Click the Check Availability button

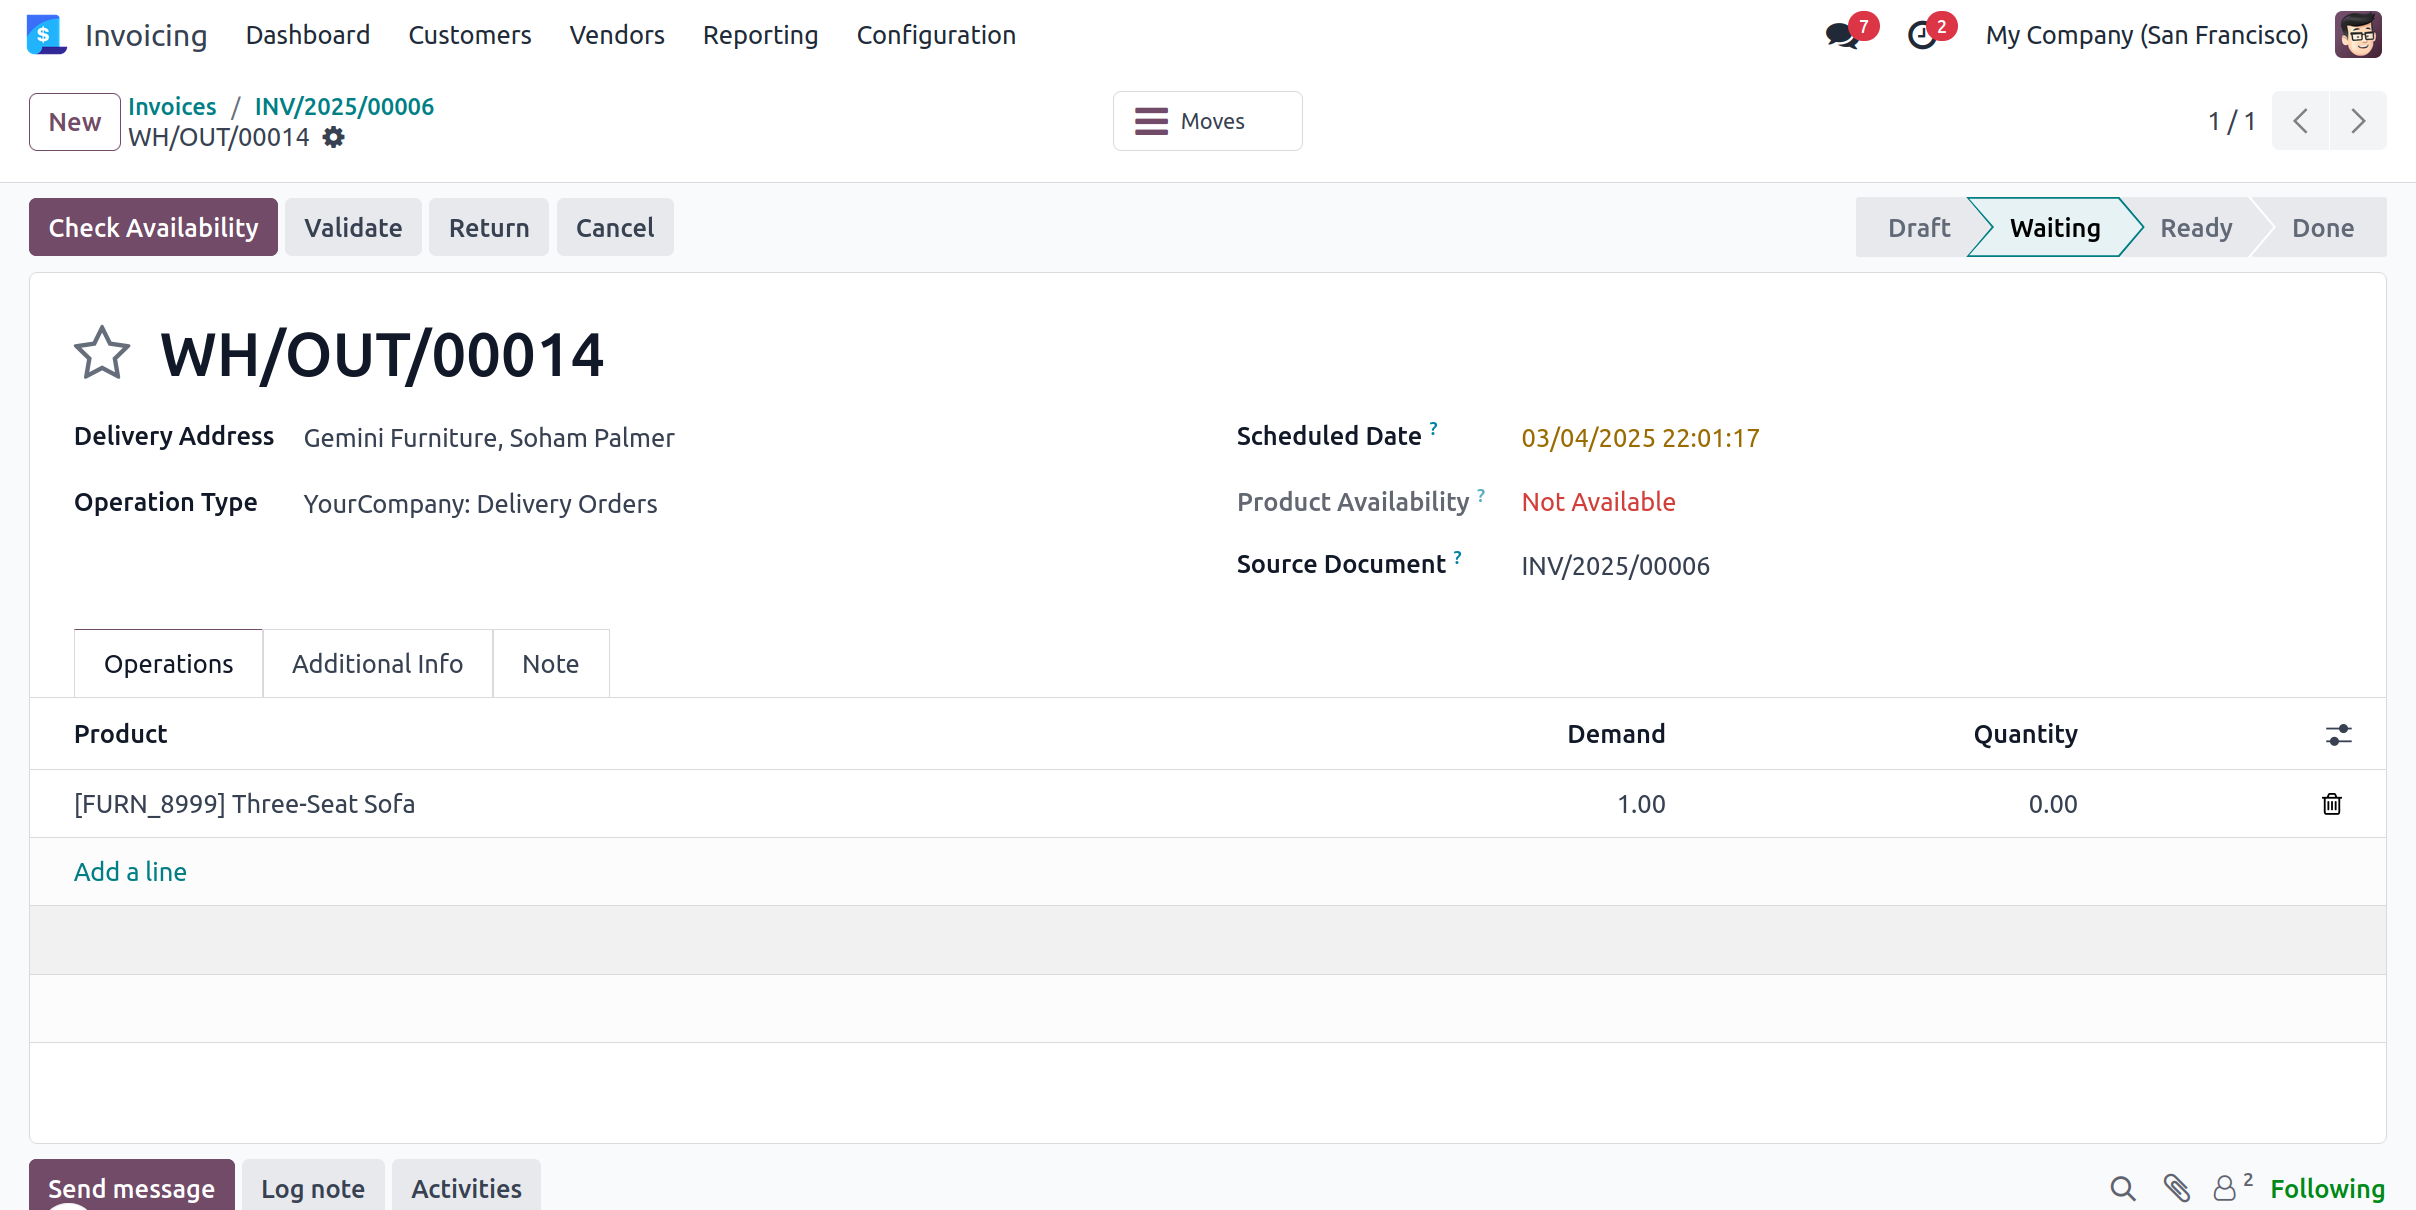point(153,228)
